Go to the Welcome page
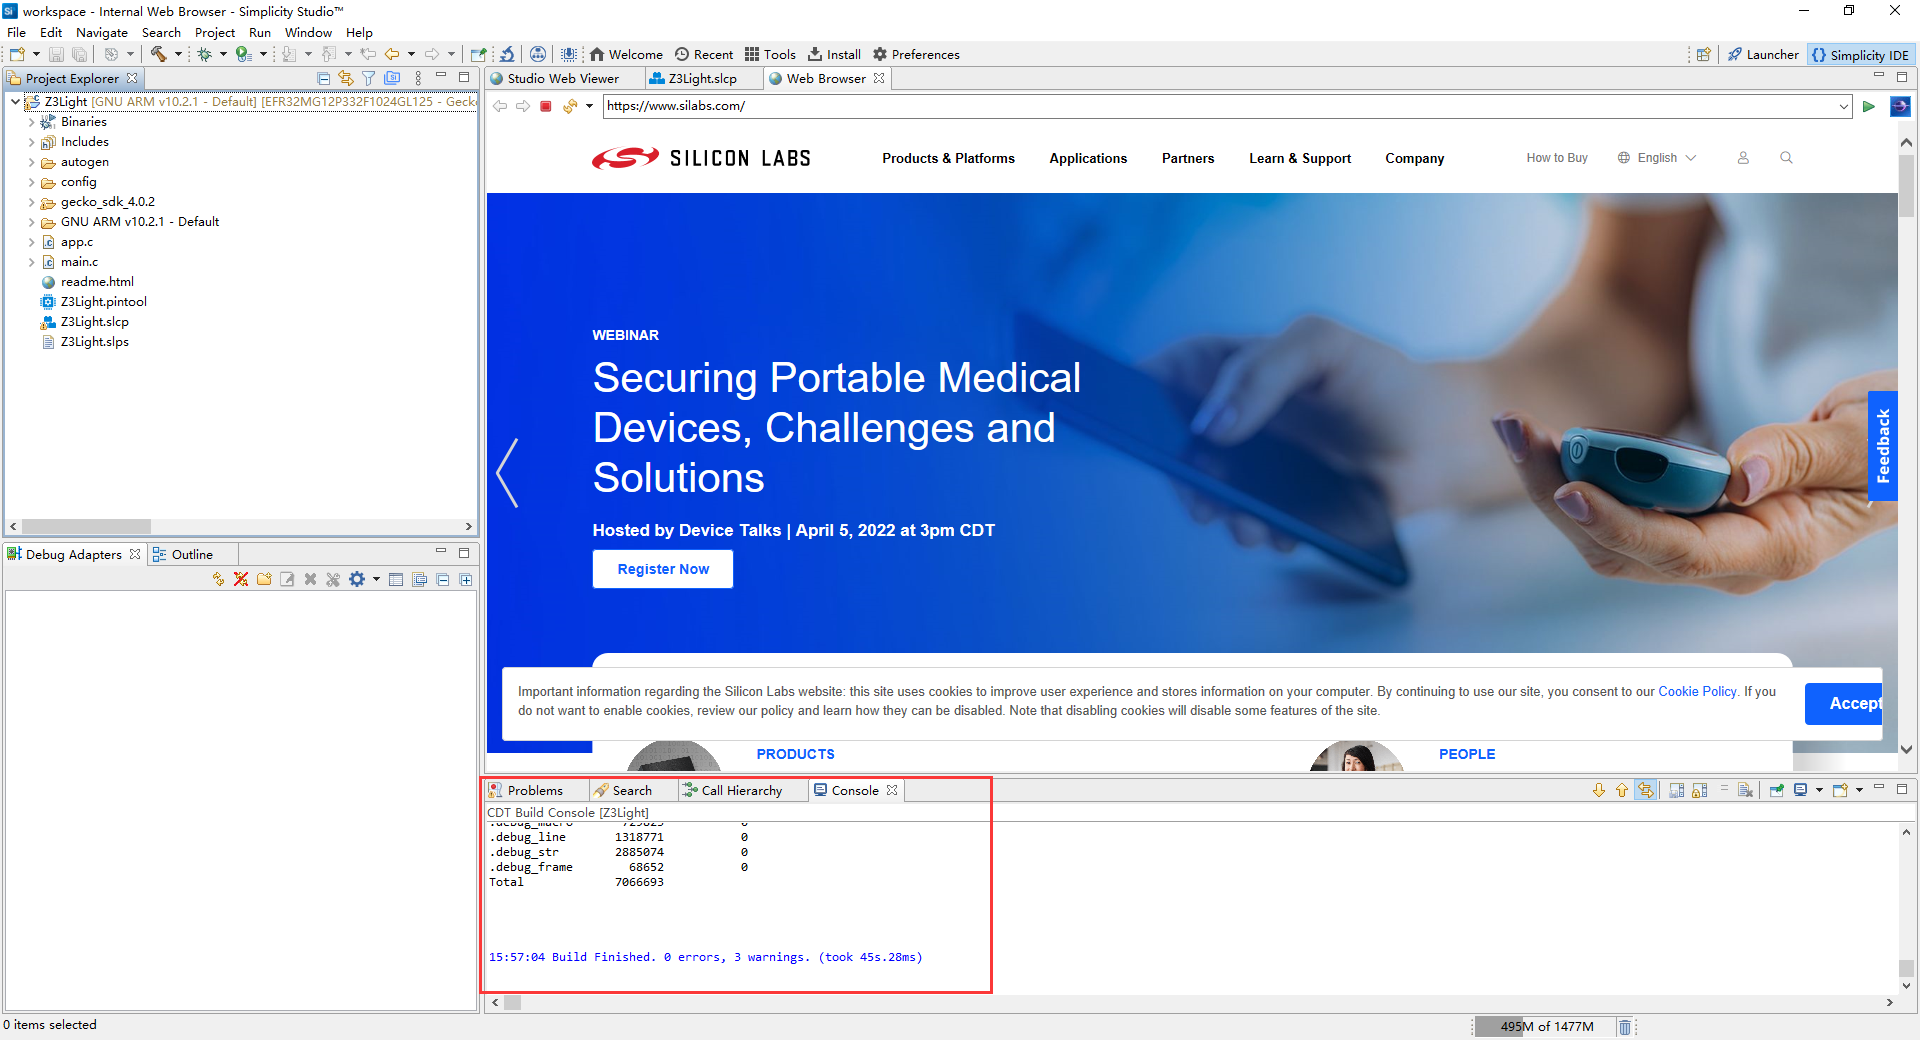1920x1040 pixels. click(626, 54)
